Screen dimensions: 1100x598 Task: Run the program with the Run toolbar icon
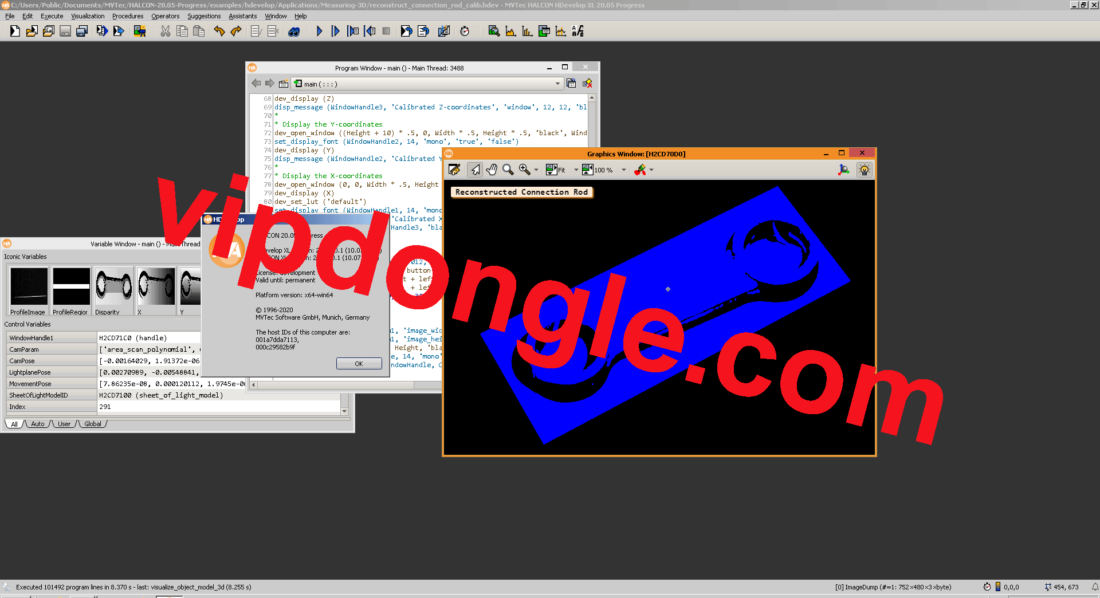320,31
